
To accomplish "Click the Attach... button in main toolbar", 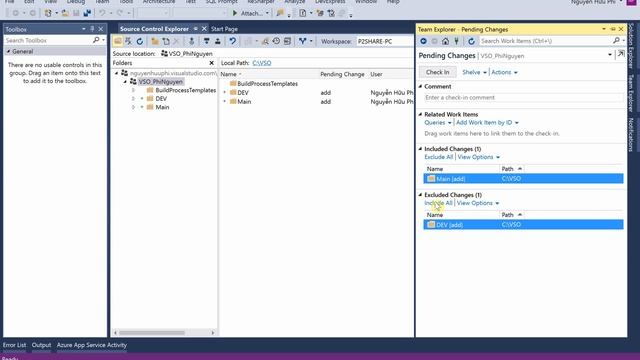I will pyautogui.click(x=252, y=13).
